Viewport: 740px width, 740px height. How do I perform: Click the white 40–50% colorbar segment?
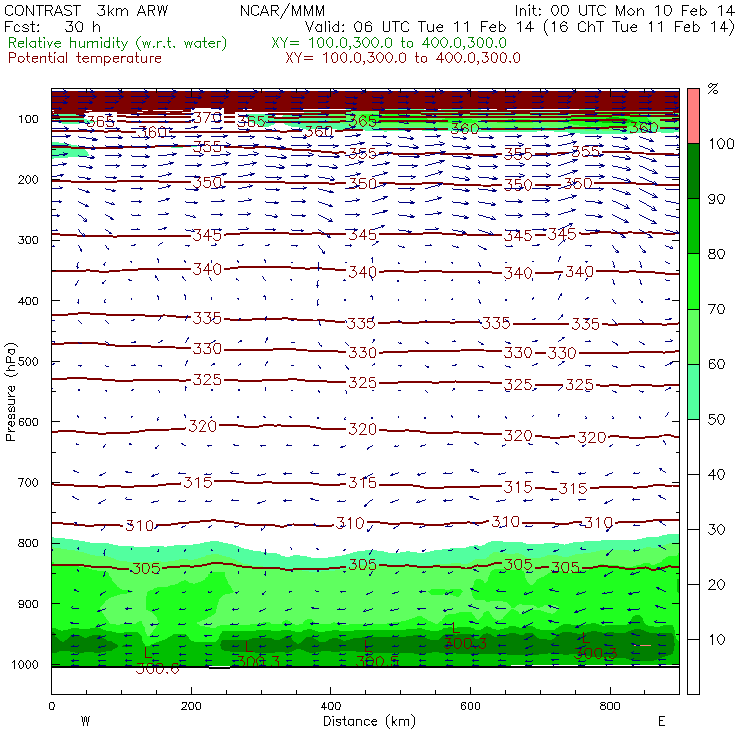(693, 447)
